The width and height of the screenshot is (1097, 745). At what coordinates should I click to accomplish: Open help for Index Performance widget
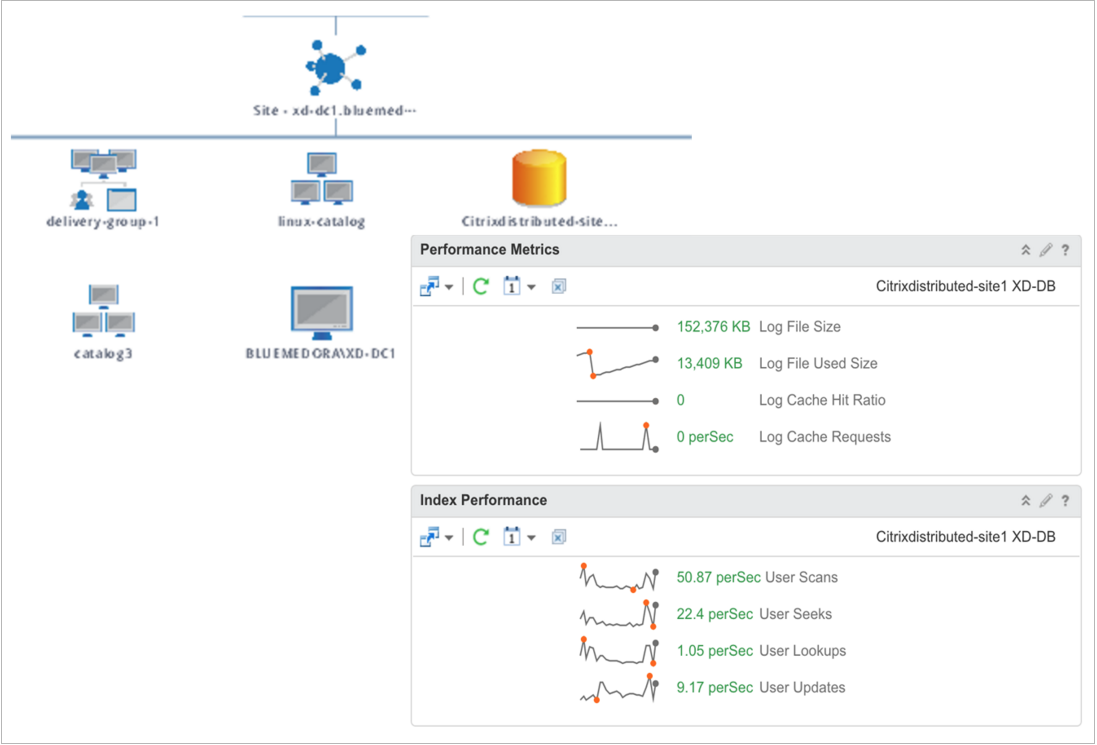click(x=1065, y=500)
